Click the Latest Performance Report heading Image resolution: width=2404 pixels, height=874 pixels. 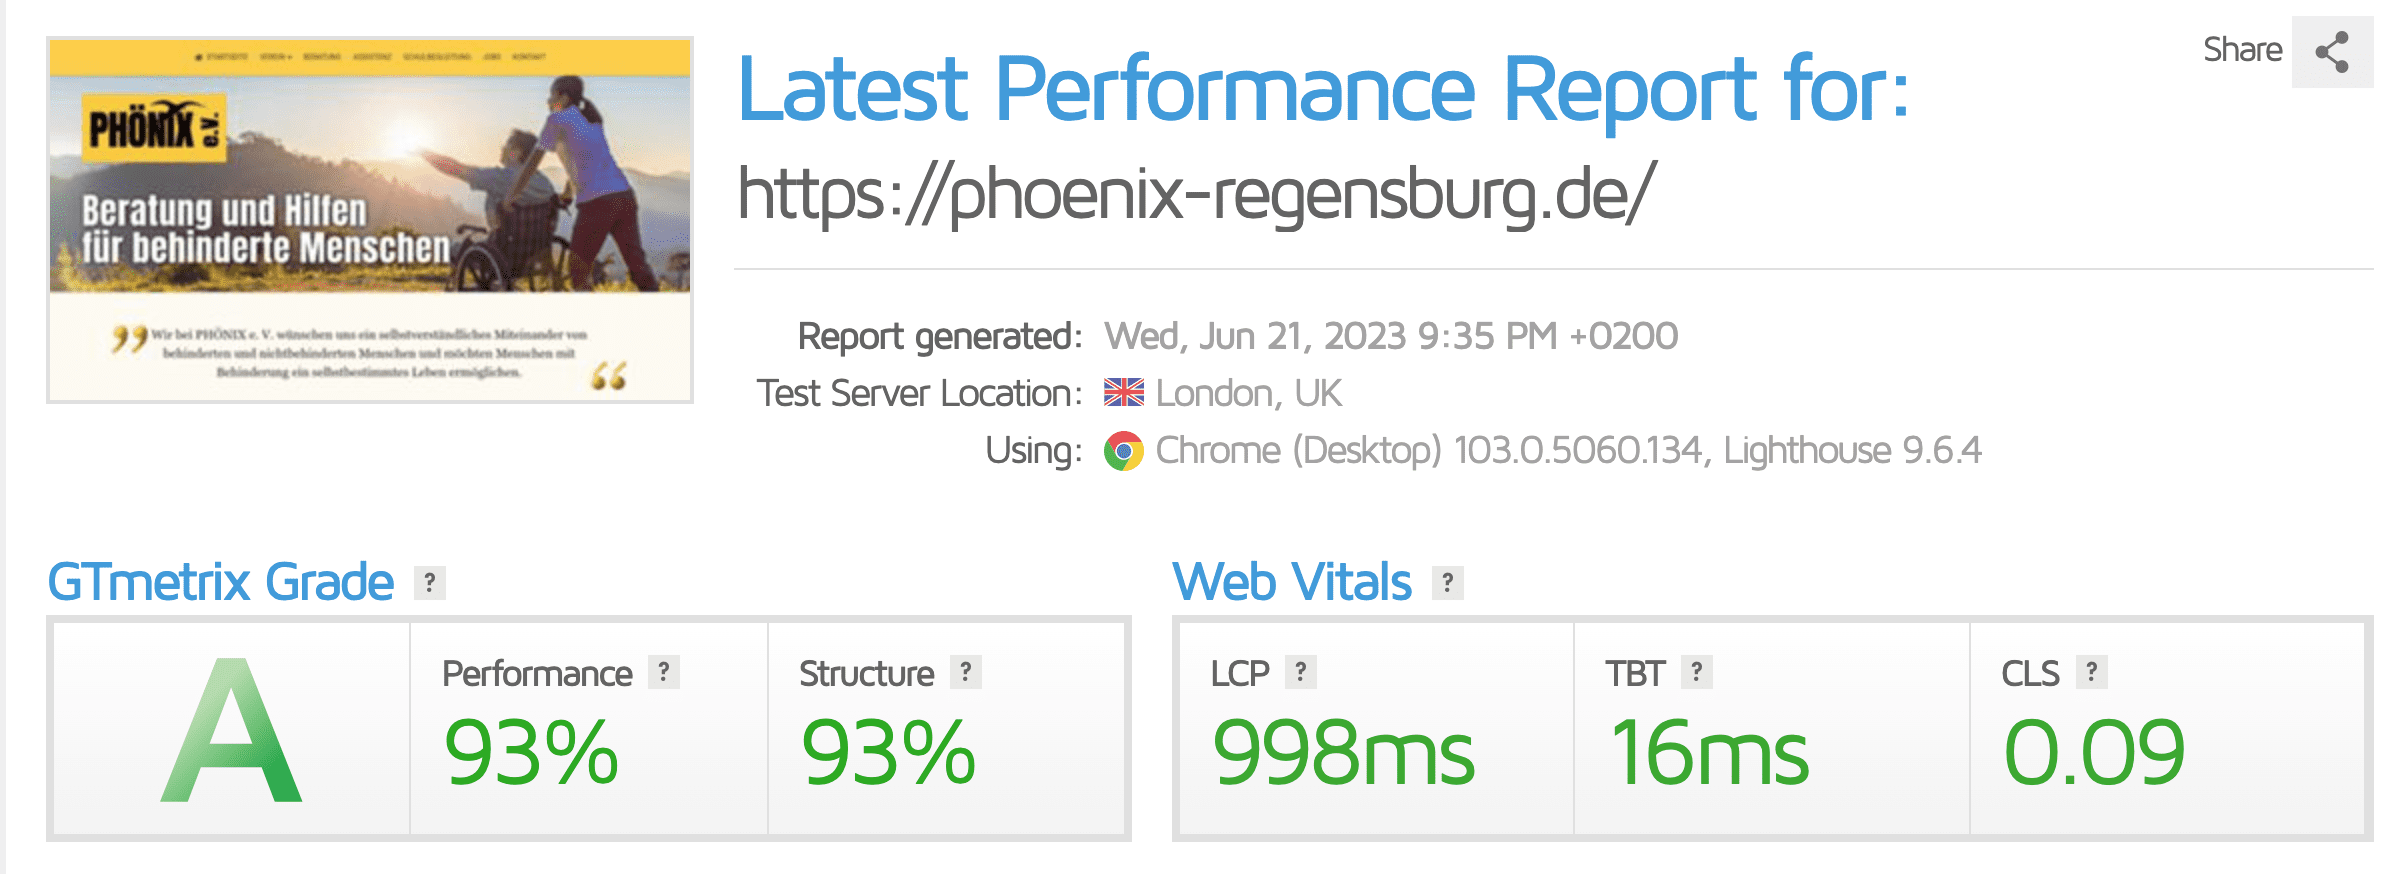click(1322, 90)
